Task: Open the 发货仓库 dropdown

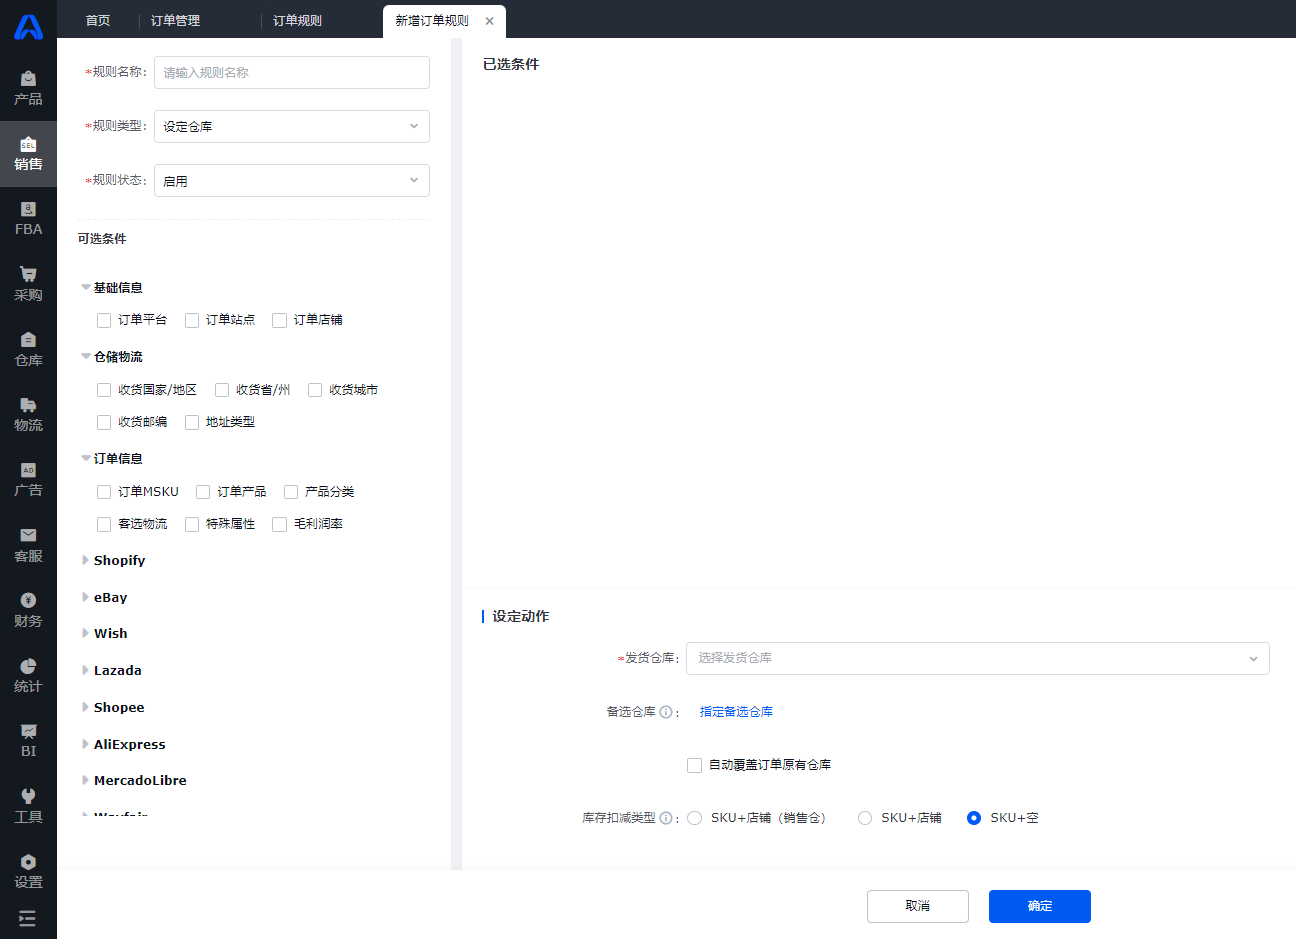Action: pyautogui.click(x=978, y=658)
